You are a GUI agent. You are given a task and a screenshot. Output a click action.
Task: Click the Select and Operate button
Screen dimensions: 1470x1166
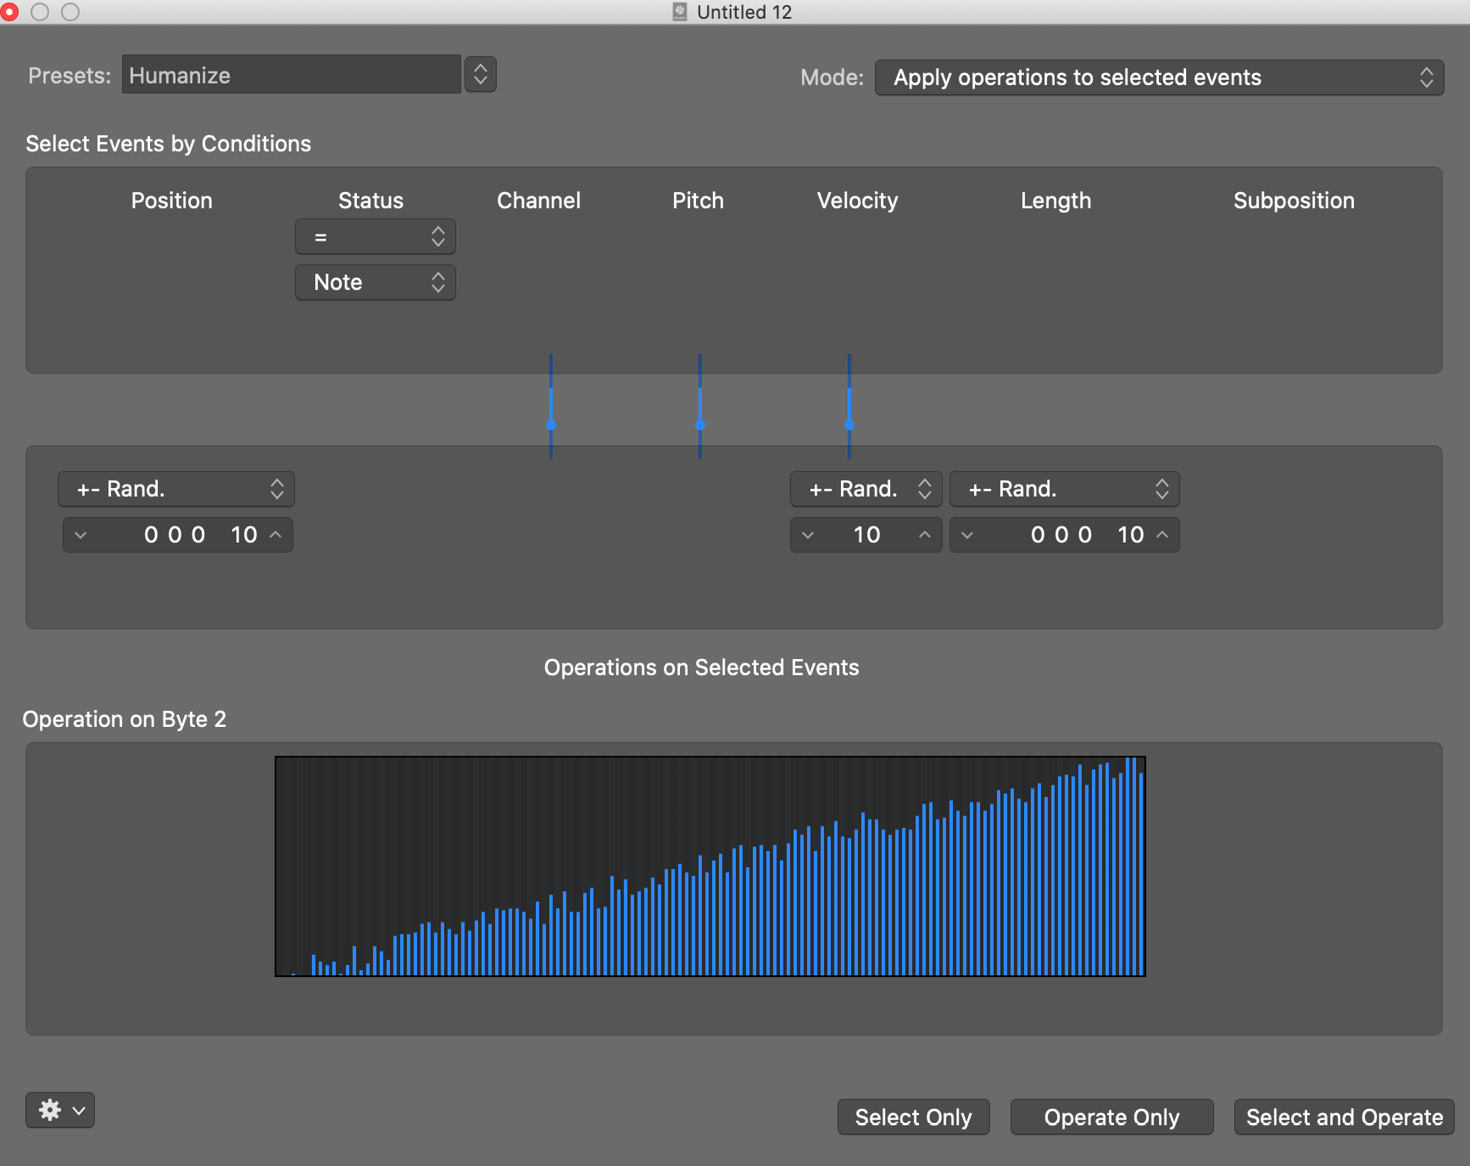coord(1345,1117)
